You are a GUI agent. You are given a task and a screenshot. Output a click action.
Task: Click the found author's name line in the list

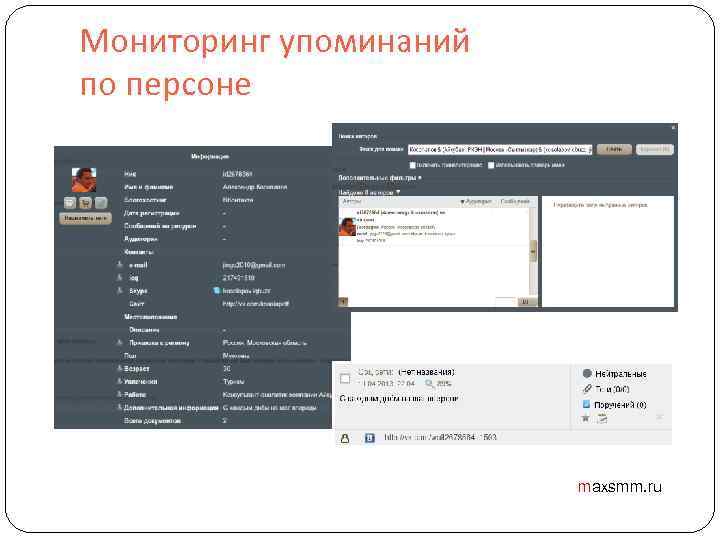pos(401,213)
